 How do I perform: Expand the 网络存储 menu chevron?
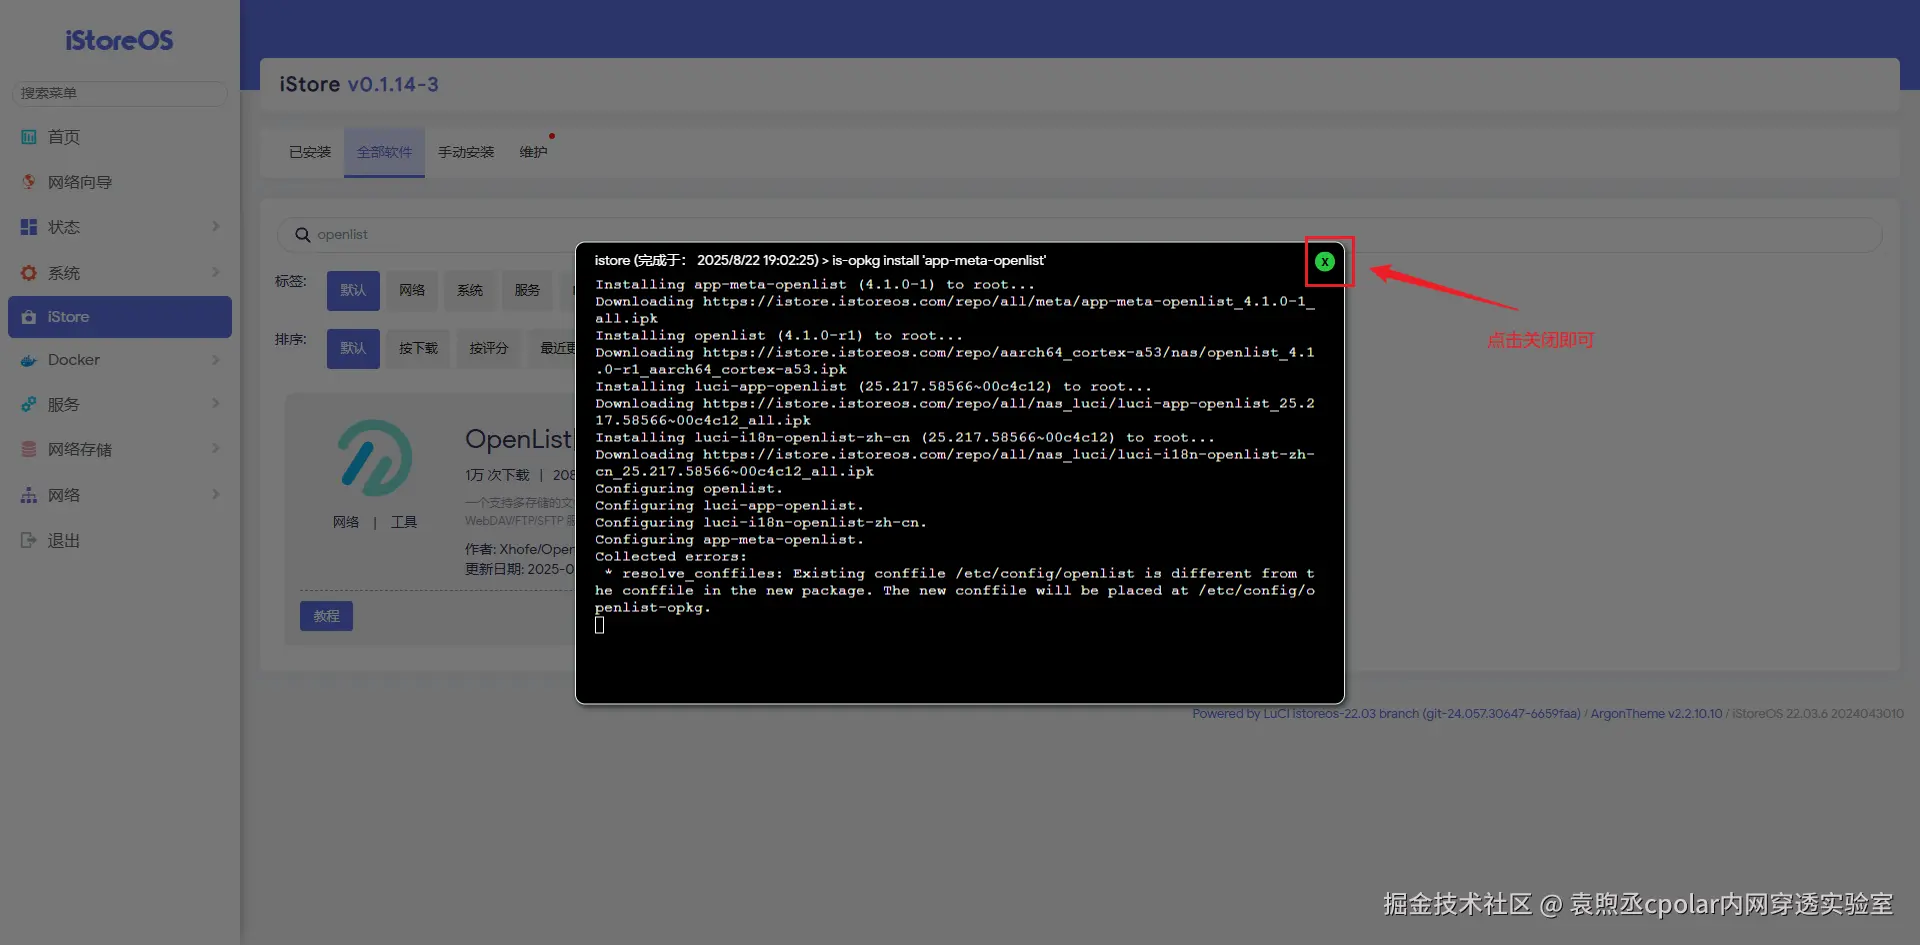click(x=216, y=449)
